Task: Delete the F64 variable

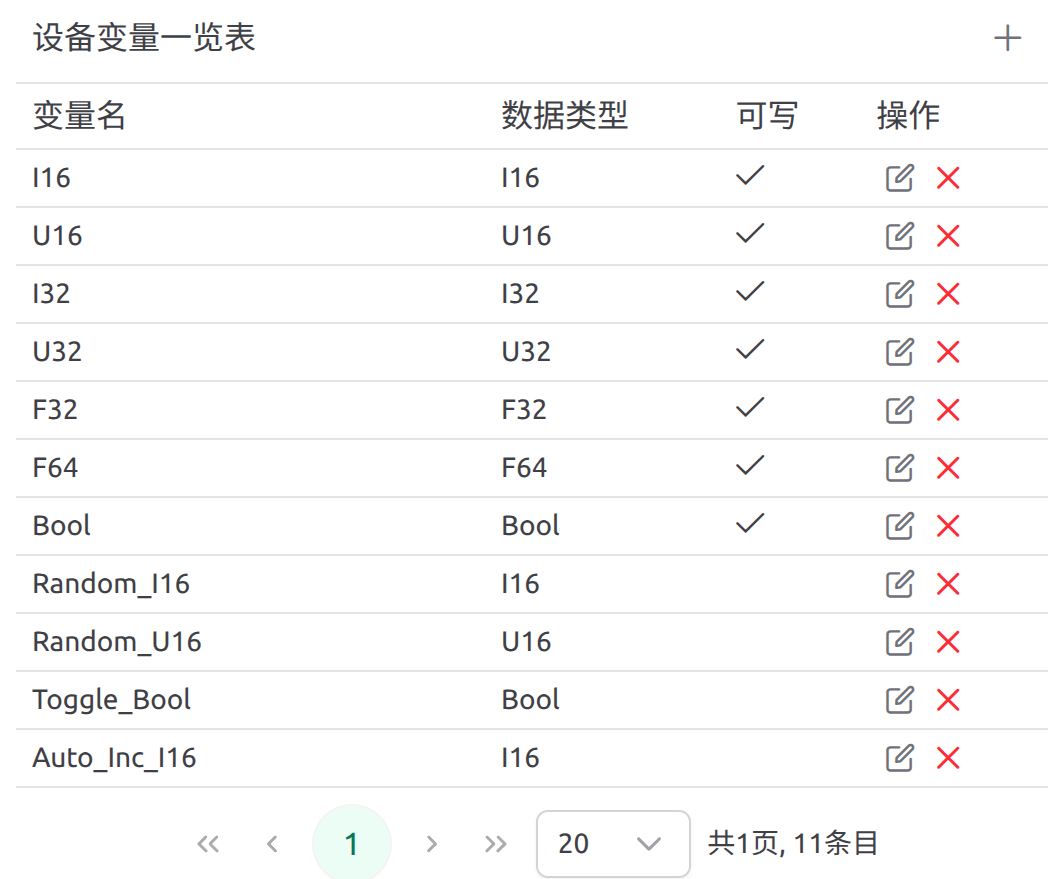Action: [x=948, y=468]
